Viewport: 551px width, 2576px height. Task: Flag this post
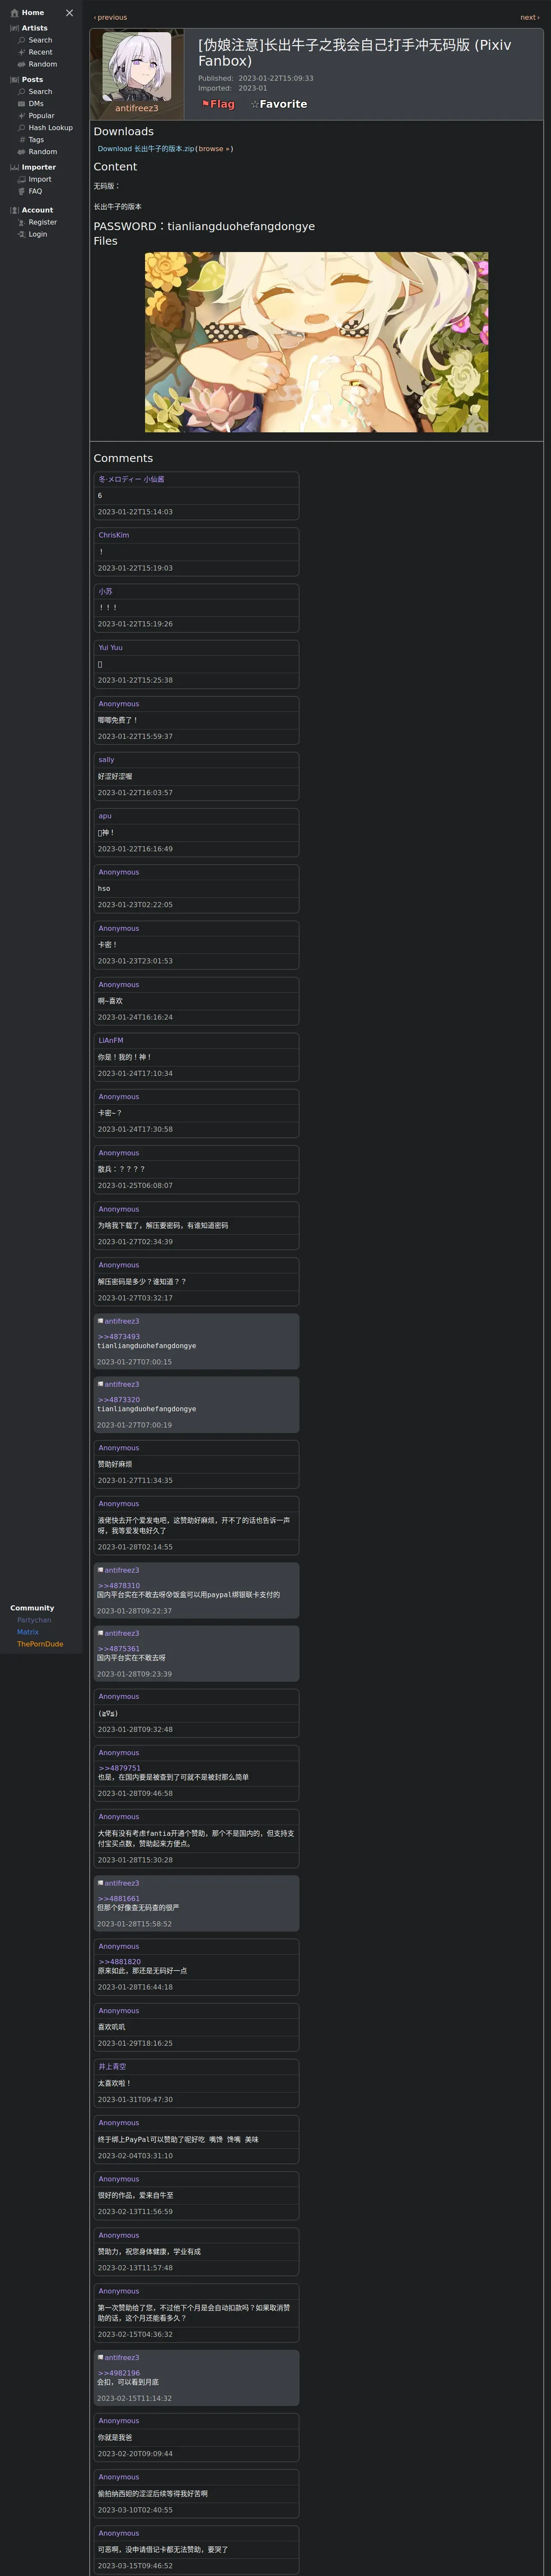[218, 104]
